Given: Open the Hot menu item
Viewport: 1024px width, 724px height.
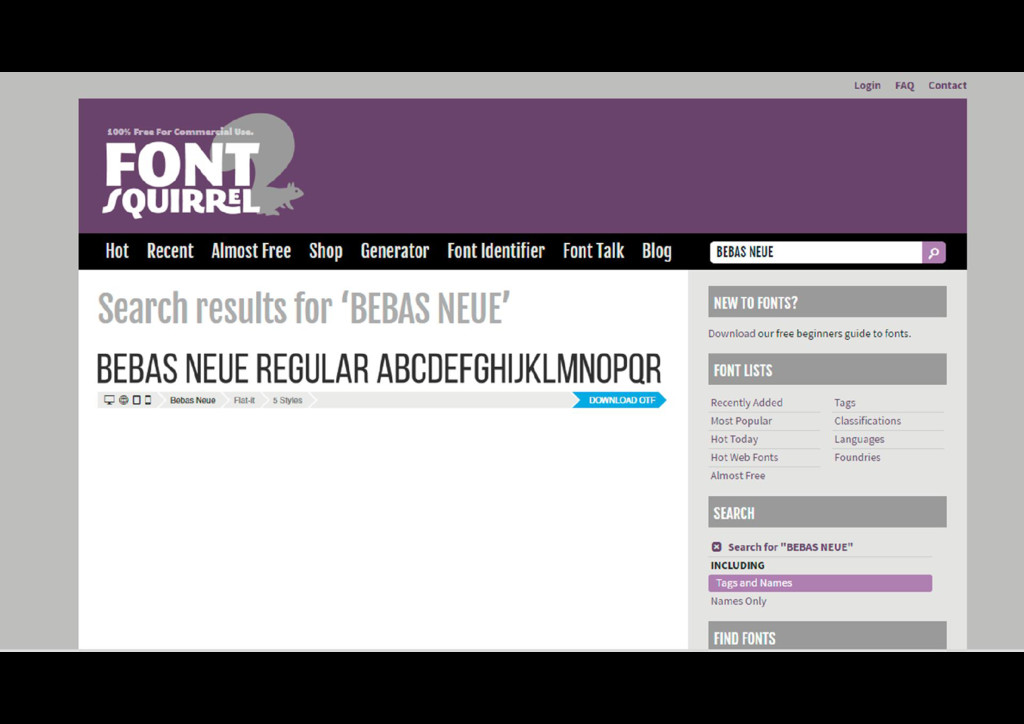Looking at the screenshot, I should tap(117, 251).
